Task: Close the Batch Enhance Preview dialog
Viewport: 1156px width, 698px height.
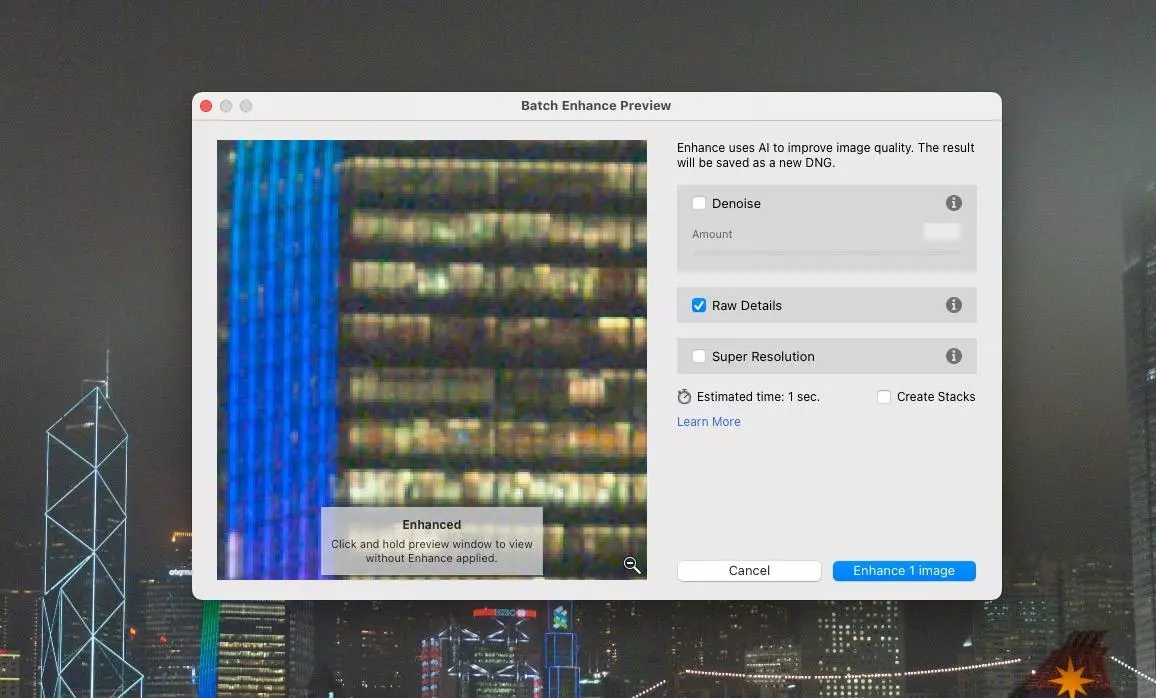Action: [206, 106]
